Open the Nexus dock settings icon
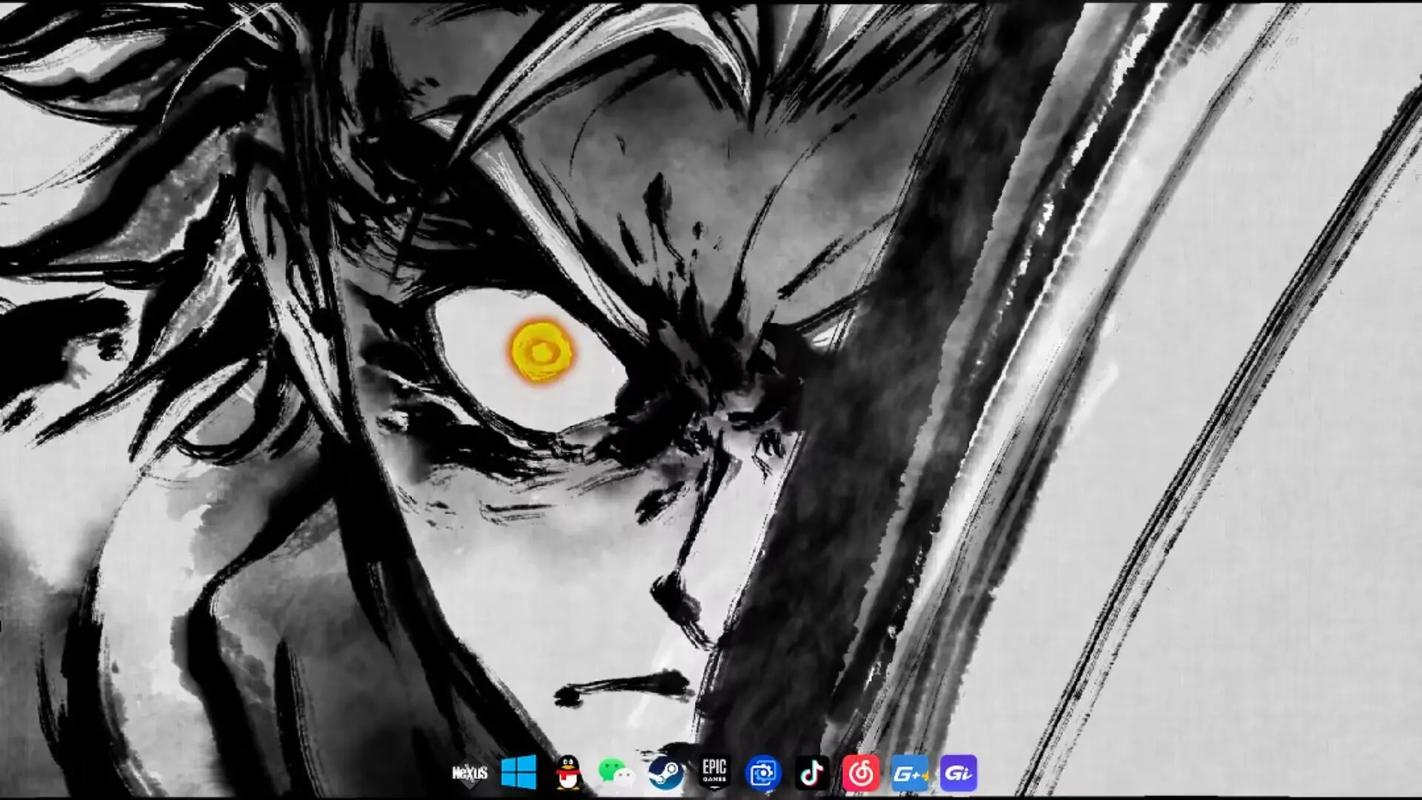Image resolution: width=1422 pixels, height=800 pixels. coord(470,773)
